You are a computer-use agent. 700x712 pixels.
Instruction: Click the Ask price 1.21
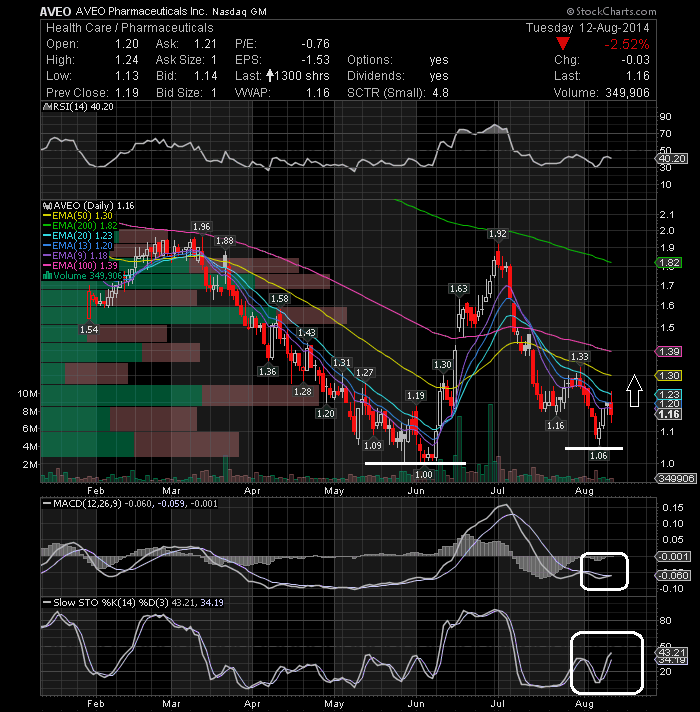[x=205, y=44]
